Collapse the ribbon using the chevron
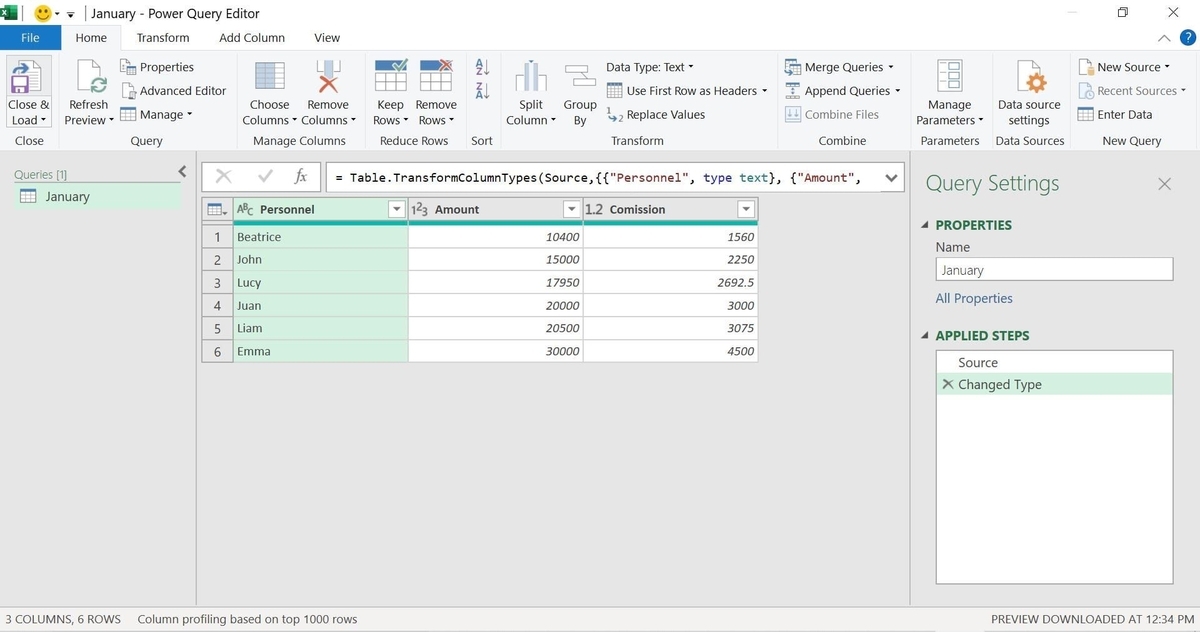Screen dimensions: 1200x632 pos(1163,37)
